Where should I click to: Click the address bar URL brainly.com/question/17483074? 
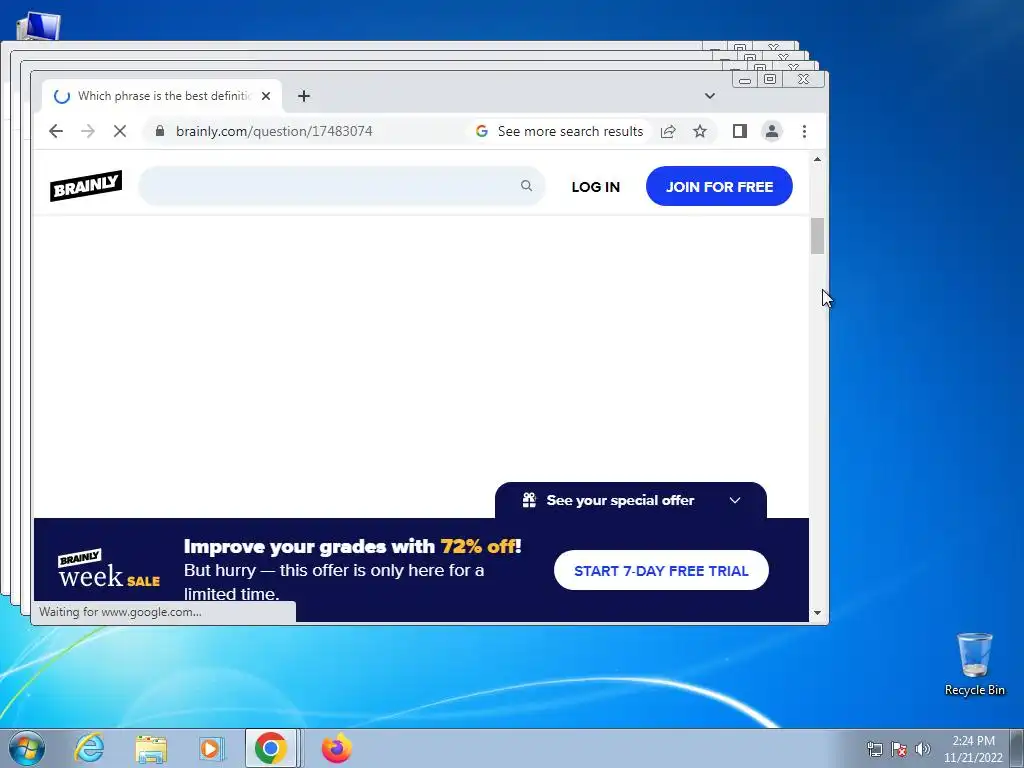click(x=274, y=131)
